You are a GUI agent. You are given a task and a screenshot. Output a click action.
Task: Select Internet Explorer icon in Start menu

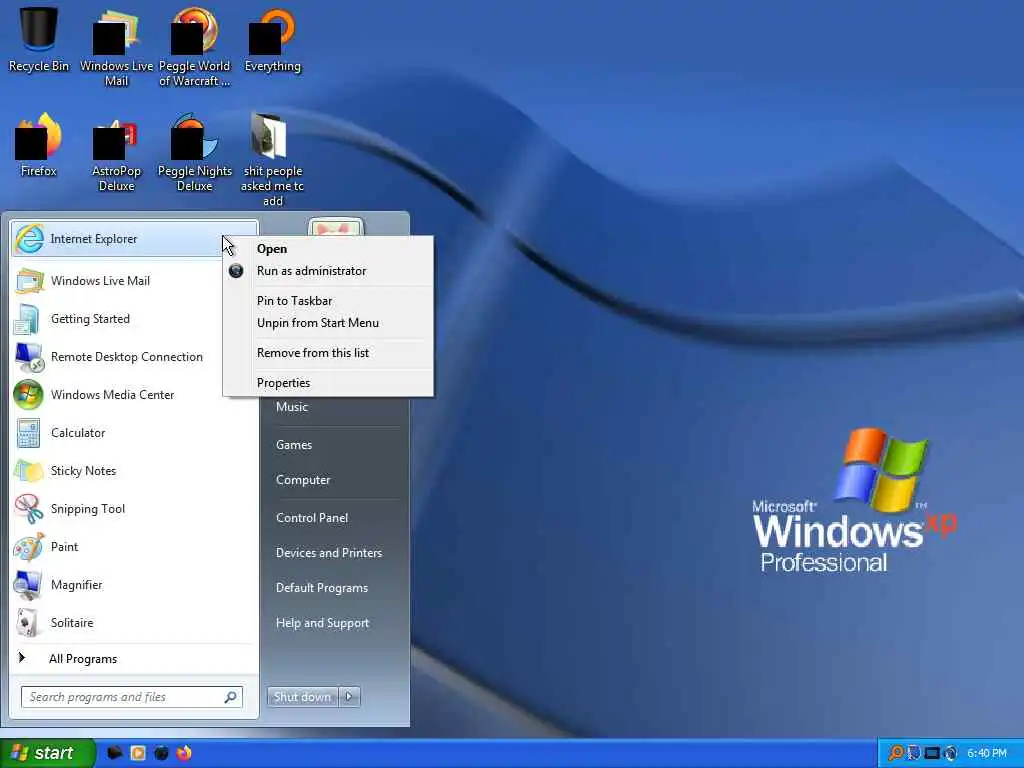pos(29,239)
